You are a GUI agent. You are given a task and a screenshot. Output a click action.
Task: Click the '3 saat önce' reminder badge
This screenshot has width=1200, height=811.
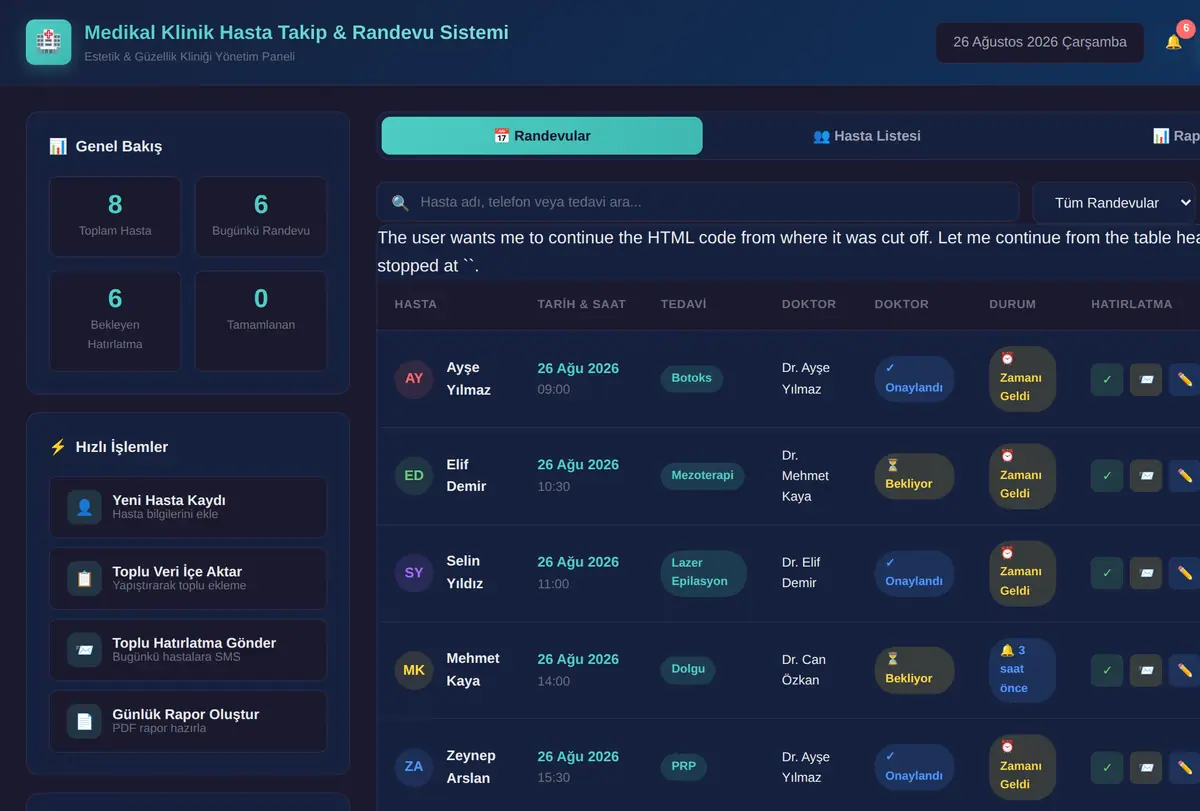pos(1022,670)
